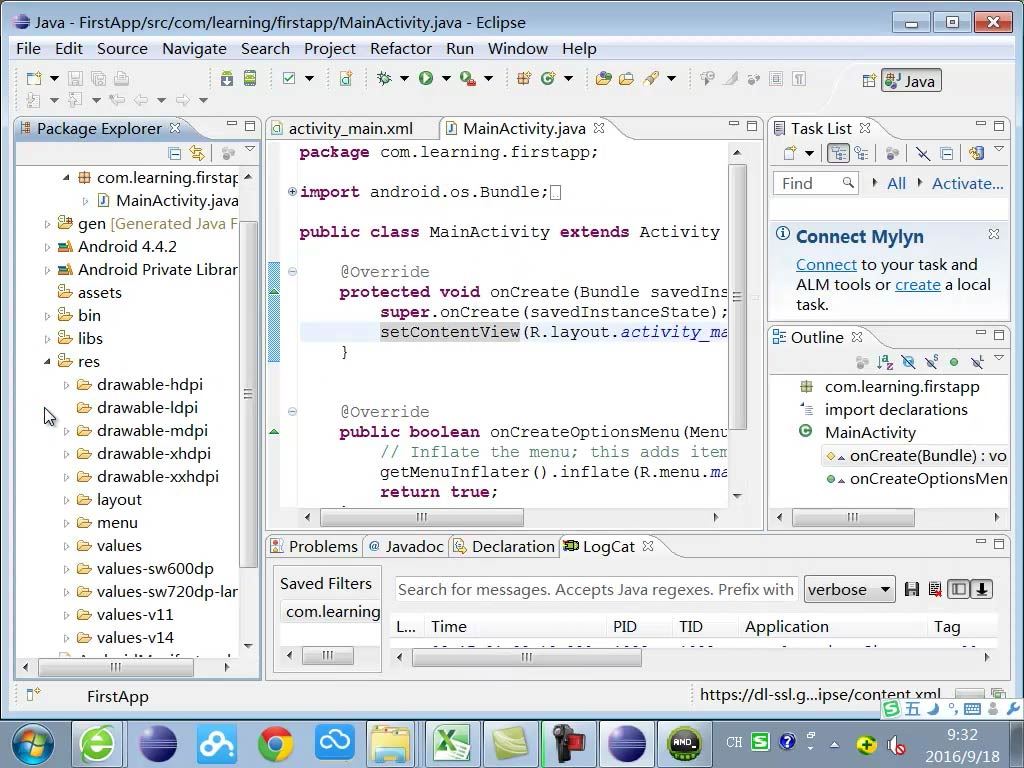The image size is (1024, 768).
Task: Click the New Java Class icon
Action: pyautogui.click(x=547, y=79)
